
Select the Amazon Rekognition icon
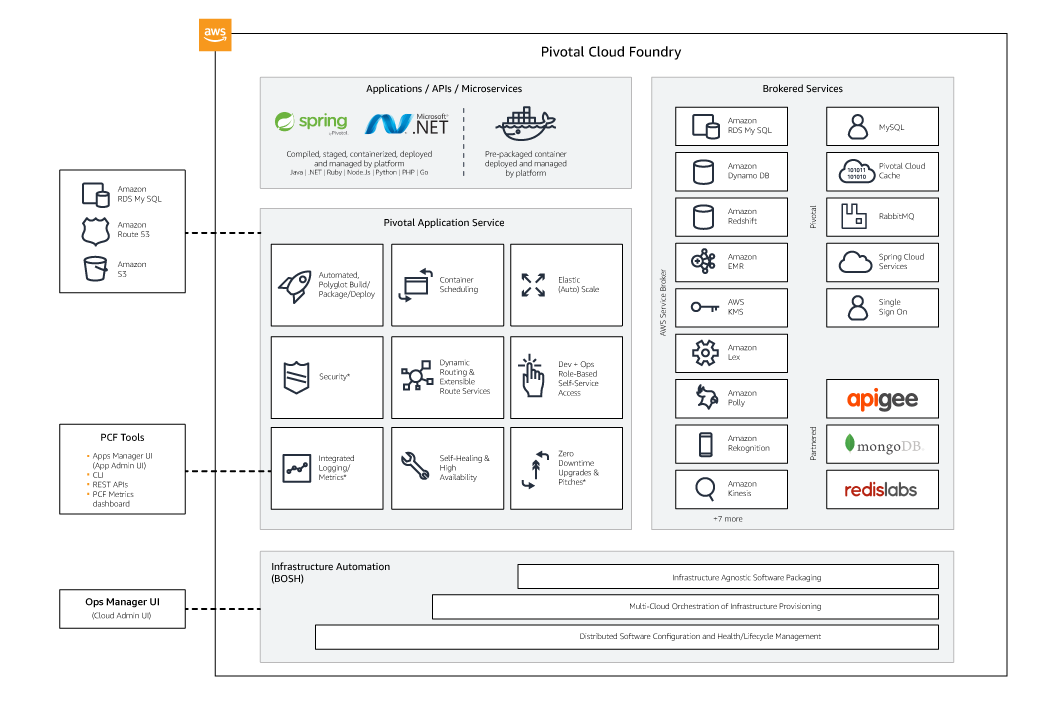pyautogui.click(x=707, y=444)
